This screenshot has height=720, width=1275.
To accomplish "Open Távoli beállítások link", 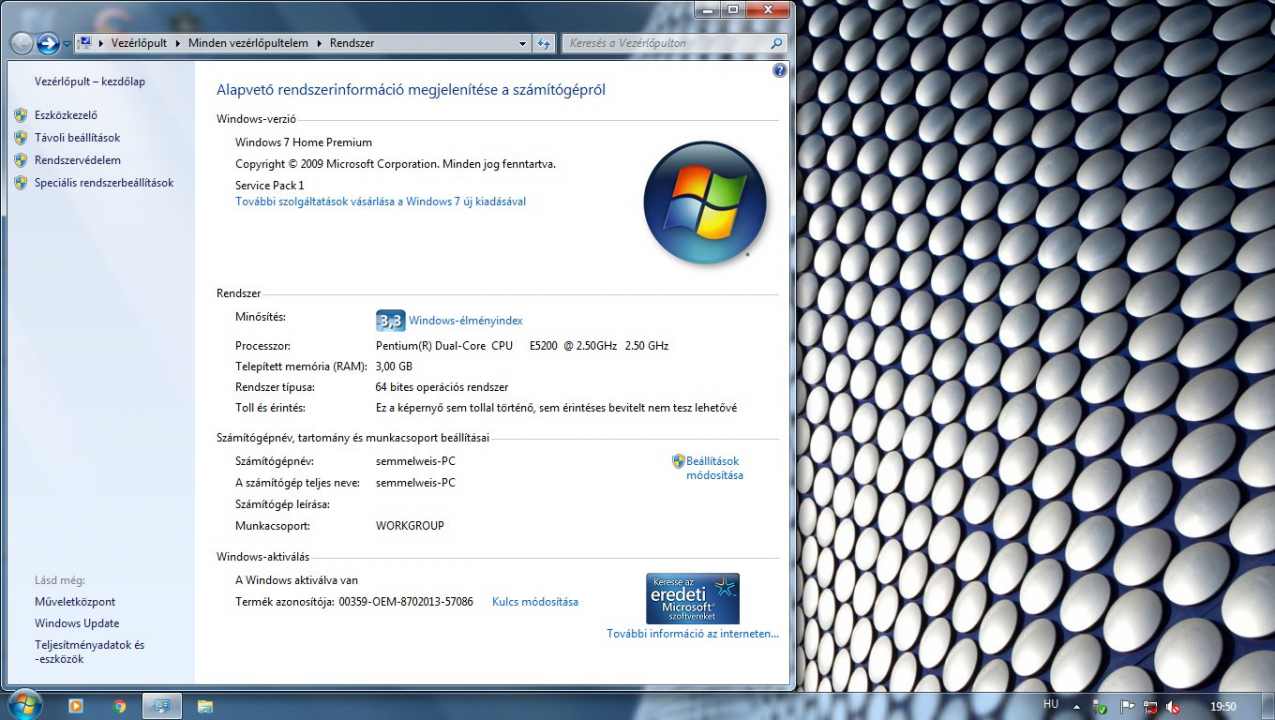I will click(x=77, y=138).
